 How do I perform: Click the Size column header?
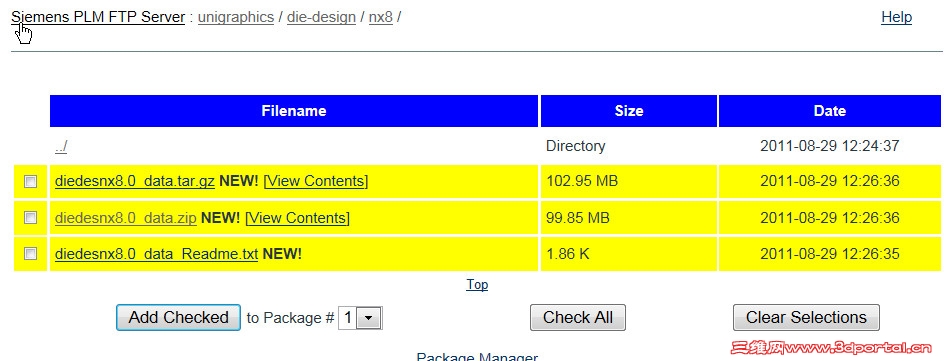click(x=628, y=111)
